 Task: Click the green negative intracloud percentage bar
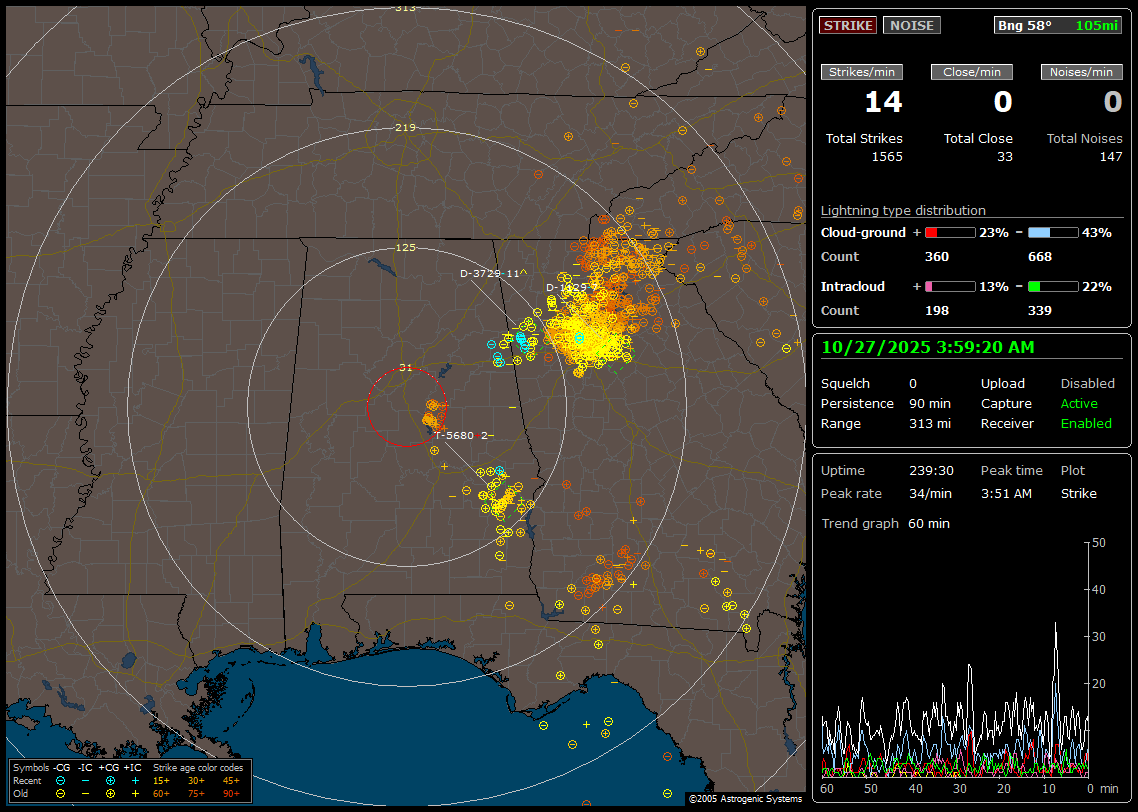click(x=1053, y=286)
